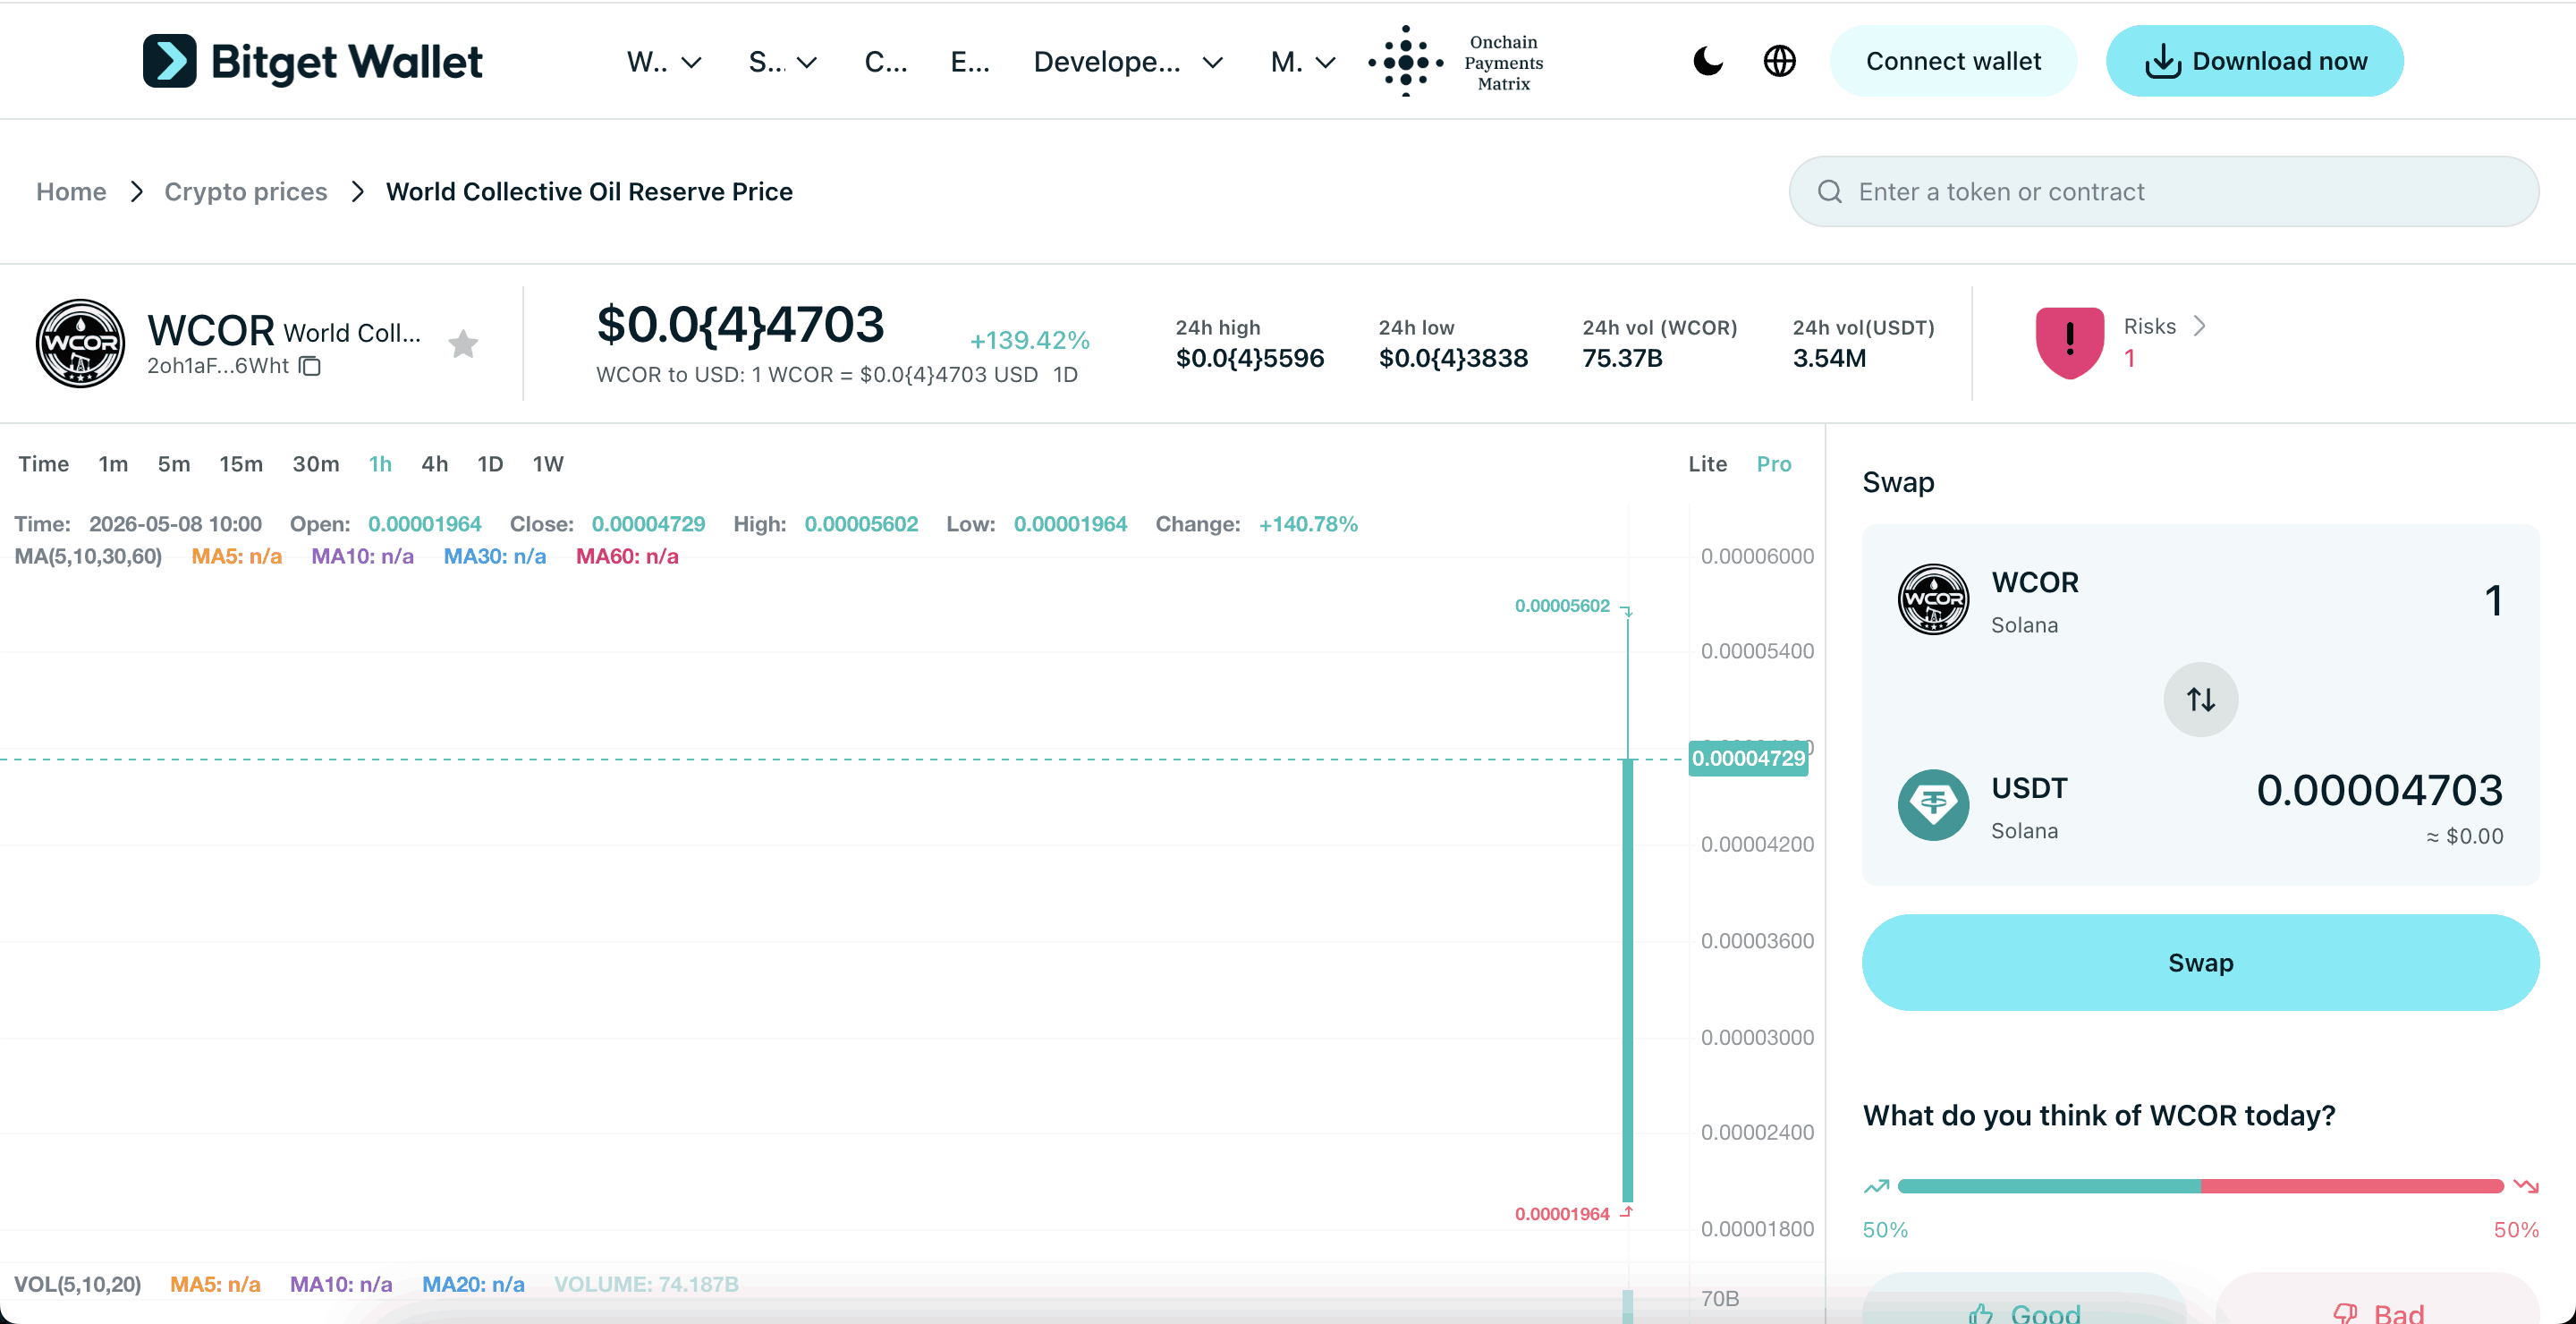Swap token direction arrows button
This screenshot has width=2576, height=1324.
(x=2200, y=699)
